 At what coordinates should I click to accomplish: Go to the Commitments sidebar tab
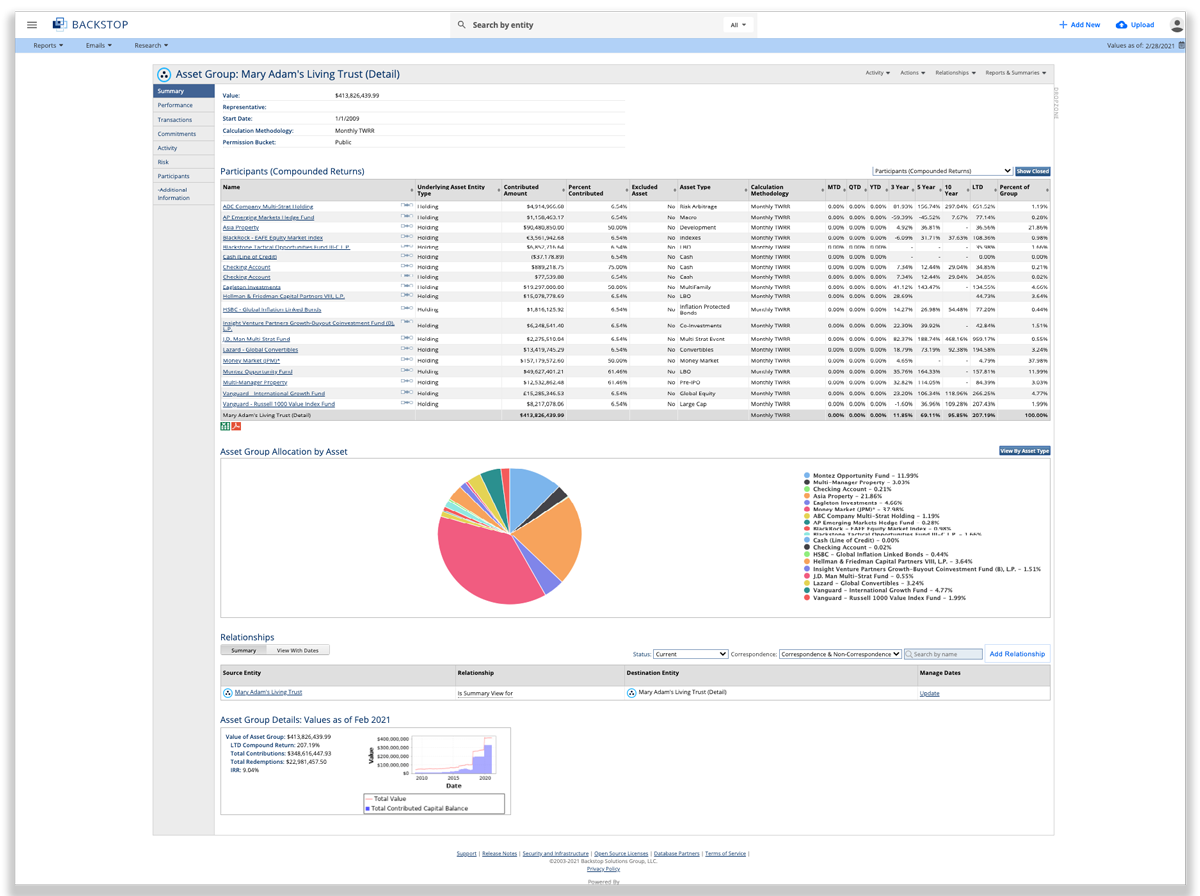tap(184, 134)
